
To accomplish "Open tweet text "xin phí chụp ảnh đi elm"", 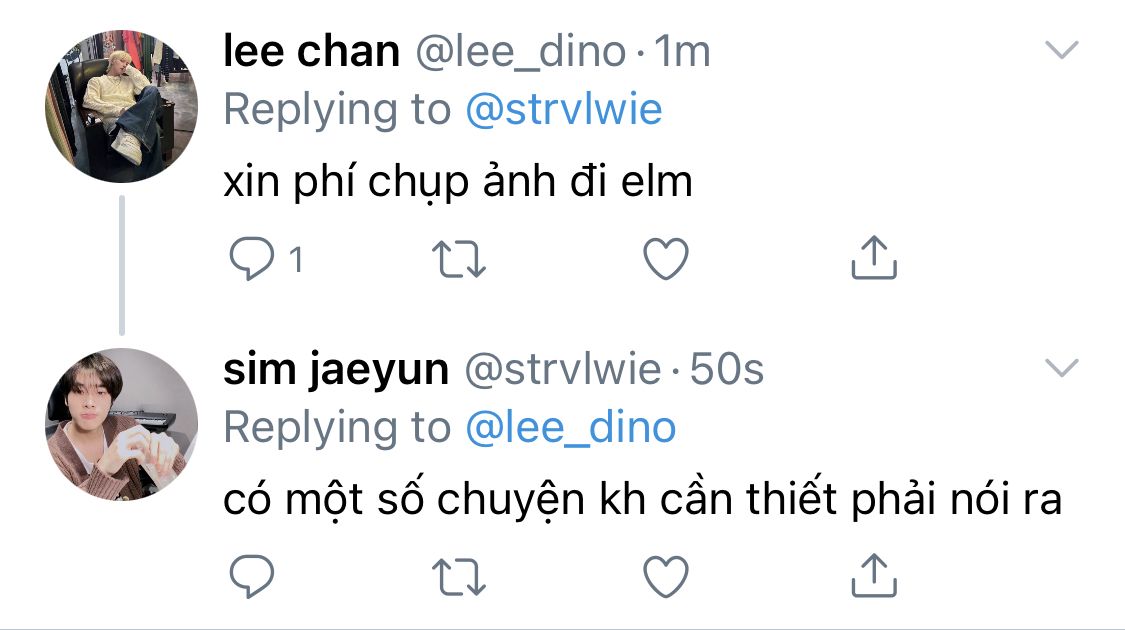I will pyautogui.click(x=458, y=185).
